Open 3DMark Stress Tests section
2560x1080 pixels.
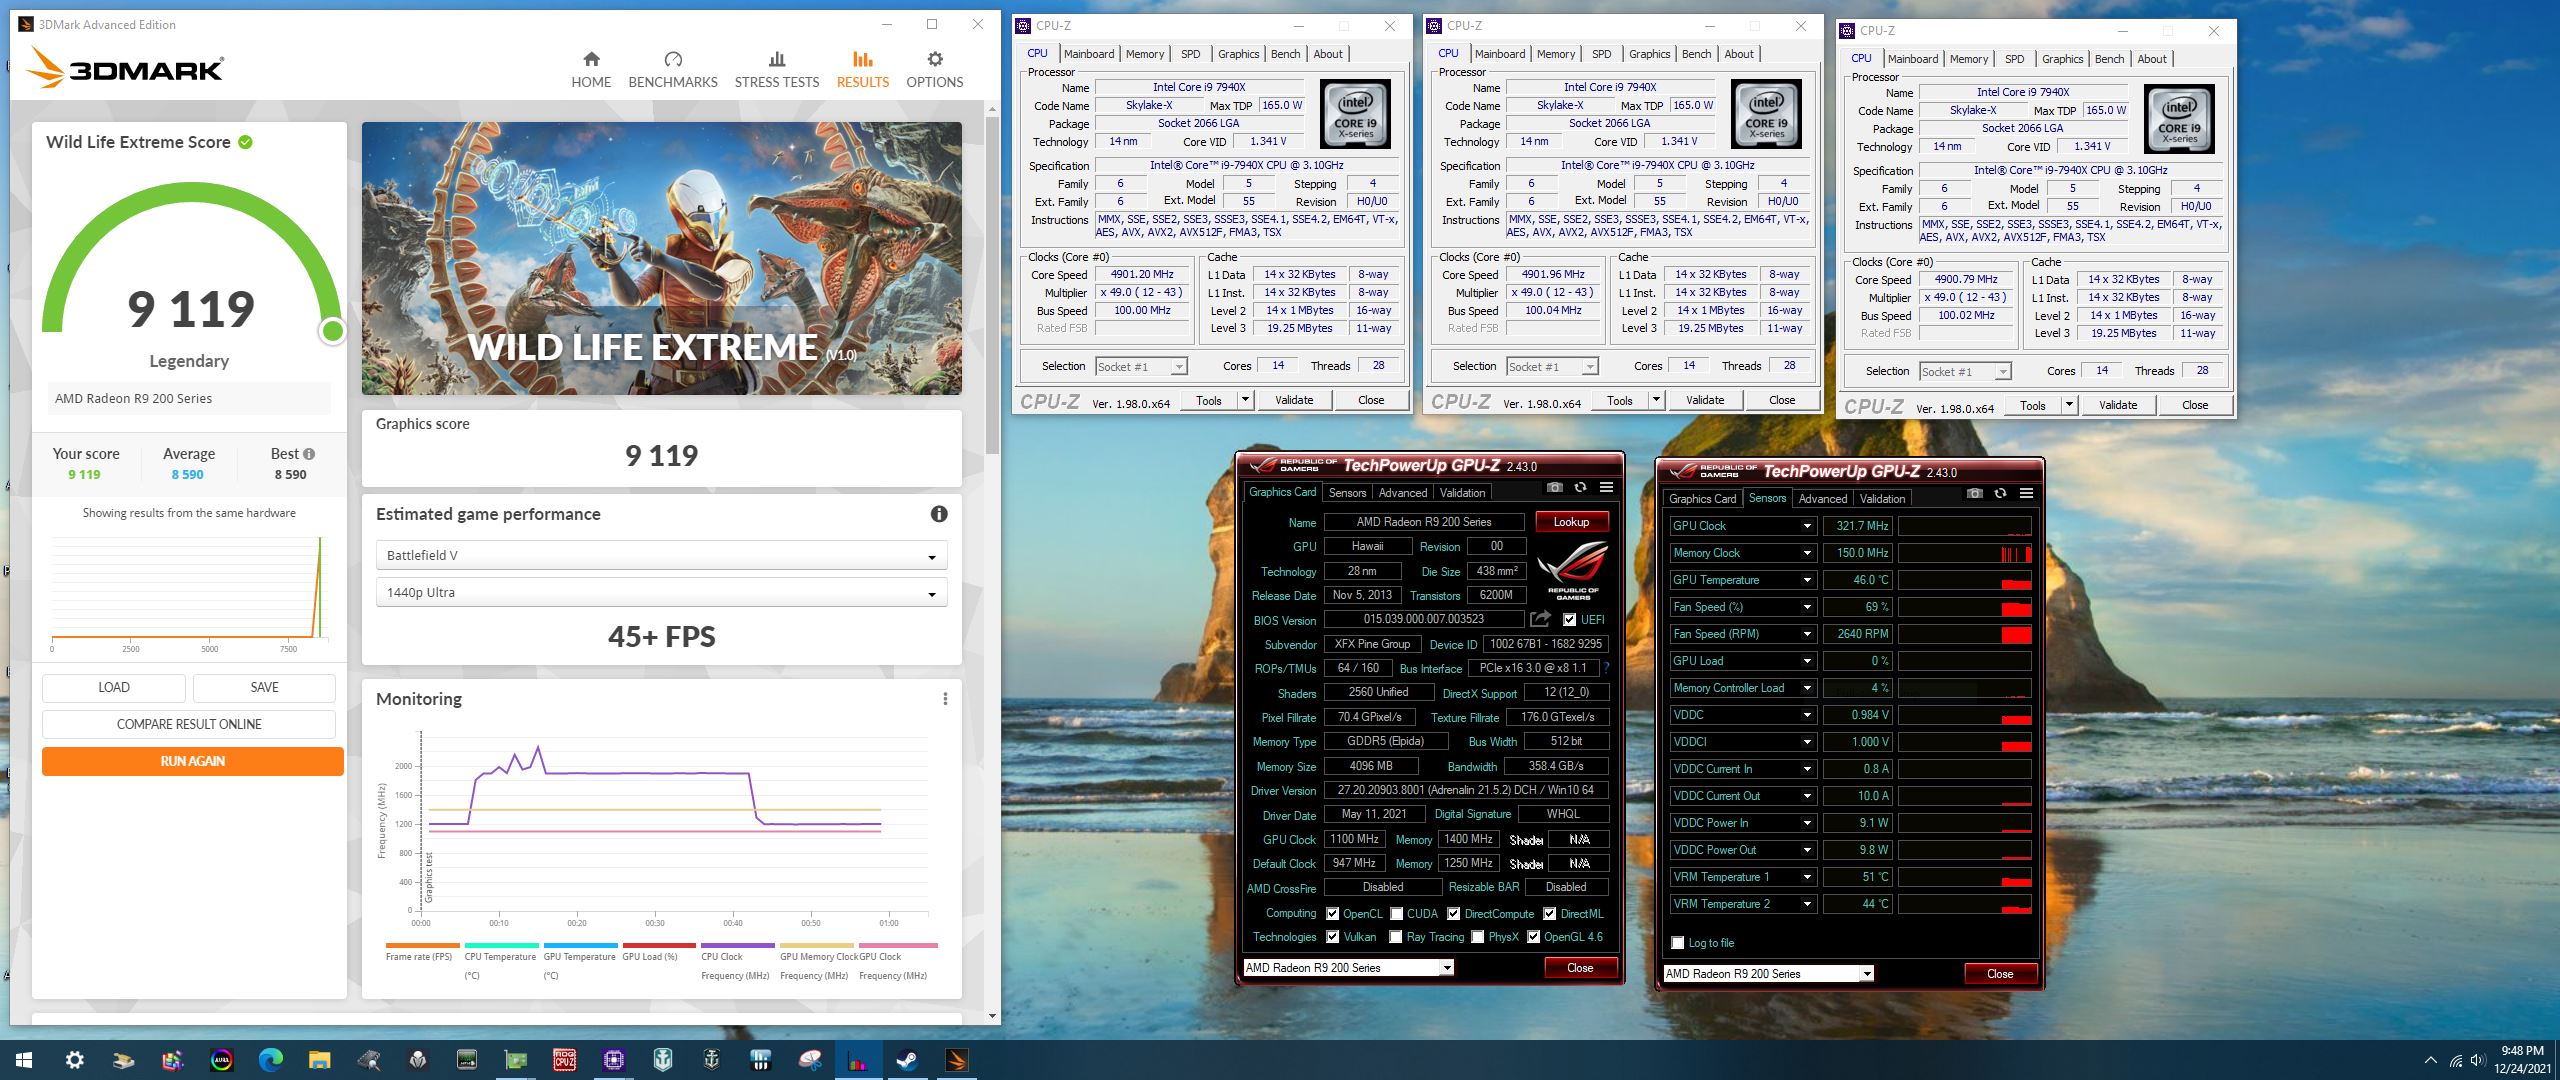(777, 70)
